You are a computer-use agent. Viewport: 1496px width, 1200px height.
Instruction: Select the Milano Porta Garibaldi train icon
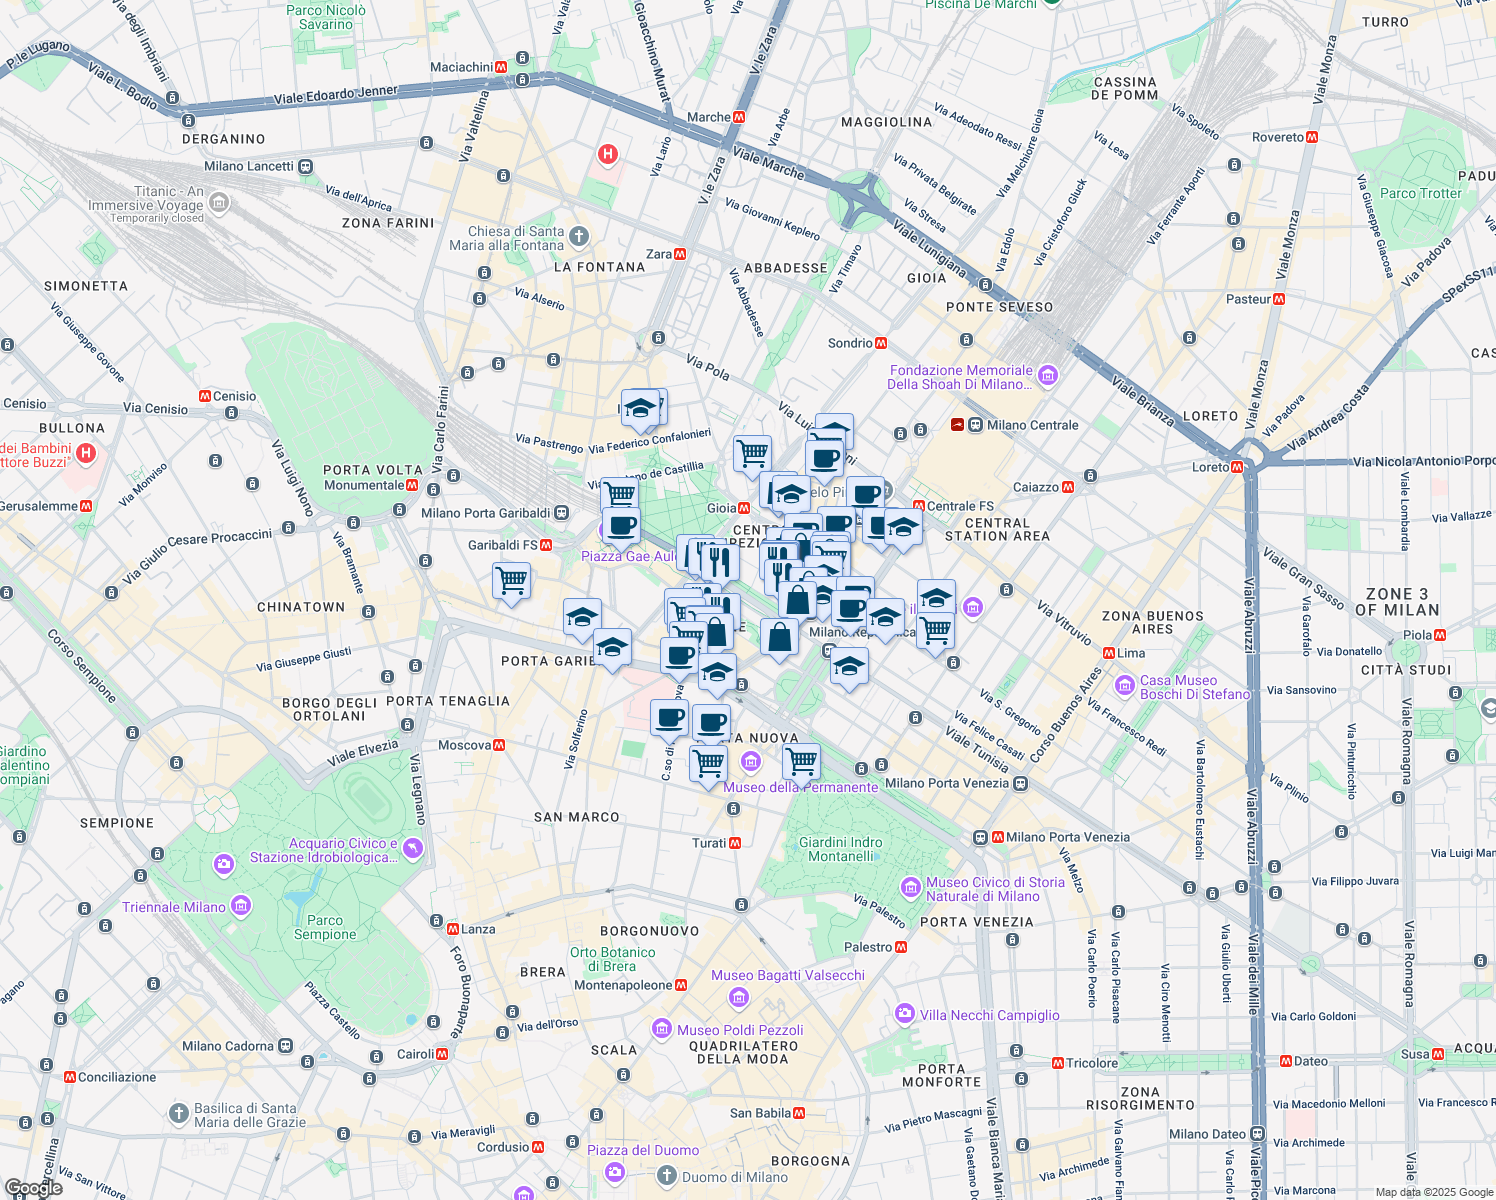click(x=562, y=513)
